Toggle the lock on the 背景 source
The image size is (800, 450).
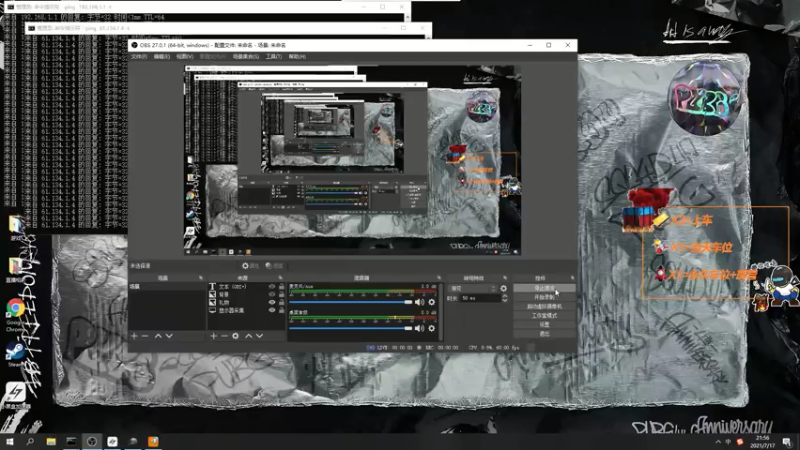(281, 294)
